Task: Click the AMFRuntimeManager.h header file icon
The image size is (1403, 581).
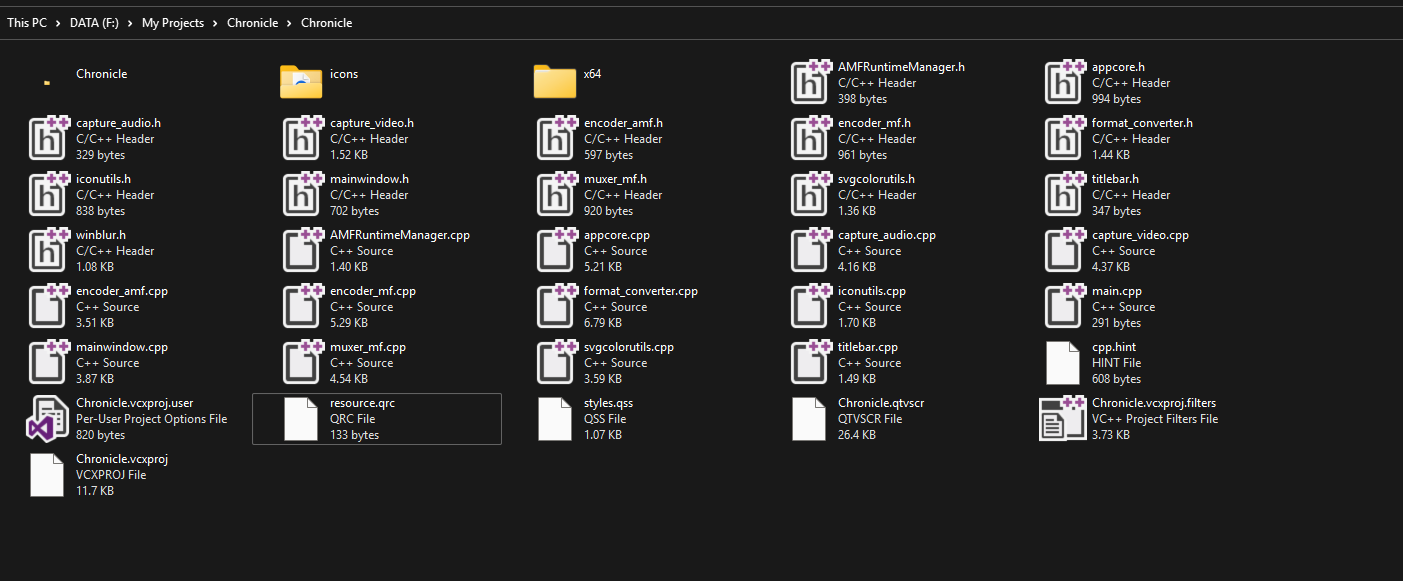Action: tap(812, 82)
